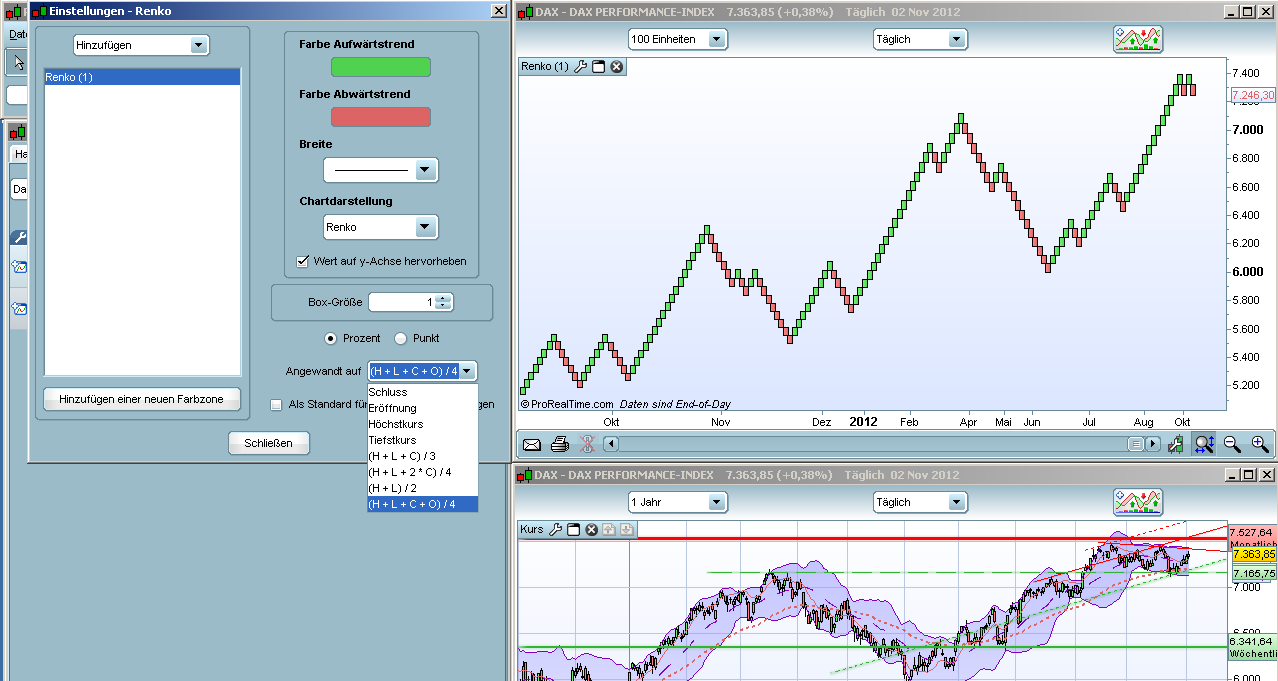Click the green Farbe Aufwärtstrend swatch
Screen dimensions: 1278x681
click(380, 67)
